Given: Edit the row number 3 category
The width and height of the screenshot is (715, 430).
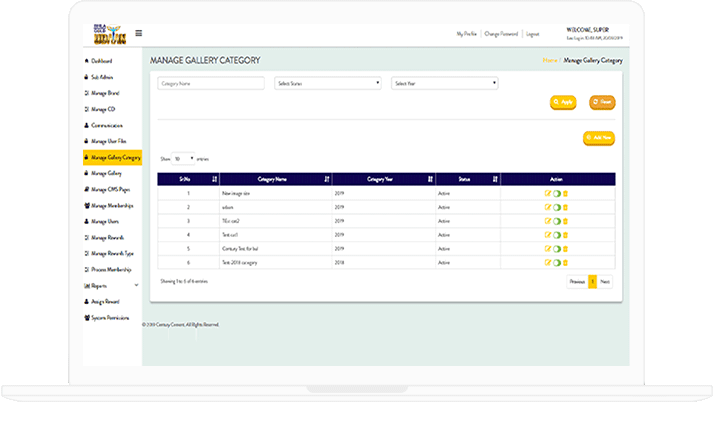Looking at the screenshot, I should tap(548, 221).
